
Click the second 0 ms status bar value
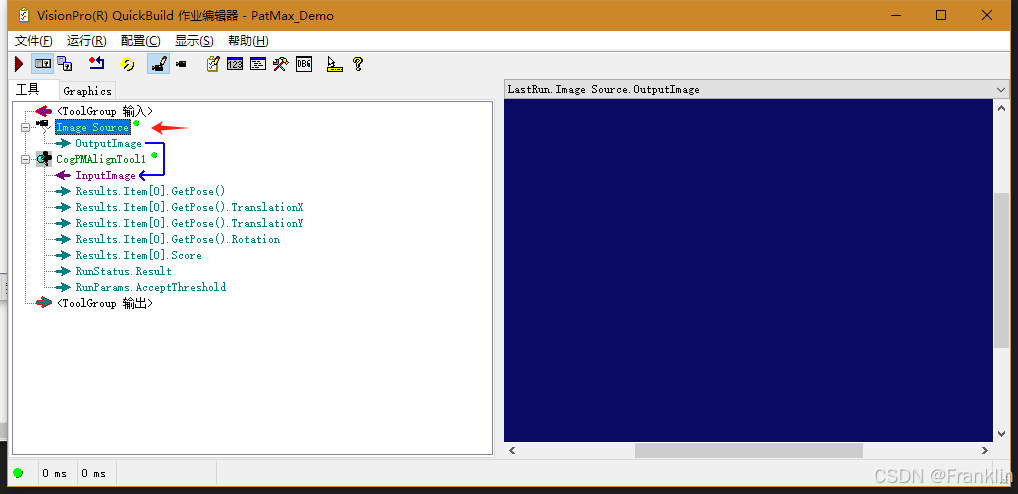click(x=93, y=473)
